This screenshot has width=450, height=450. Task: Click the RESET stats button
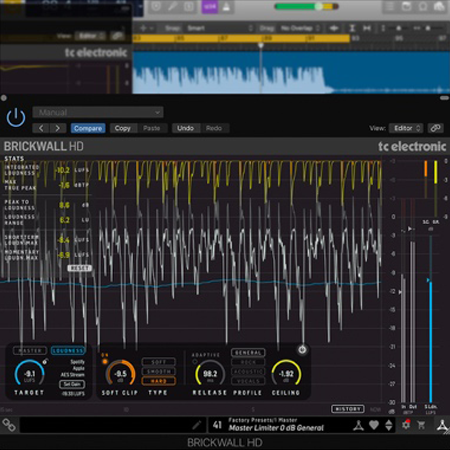79,268
